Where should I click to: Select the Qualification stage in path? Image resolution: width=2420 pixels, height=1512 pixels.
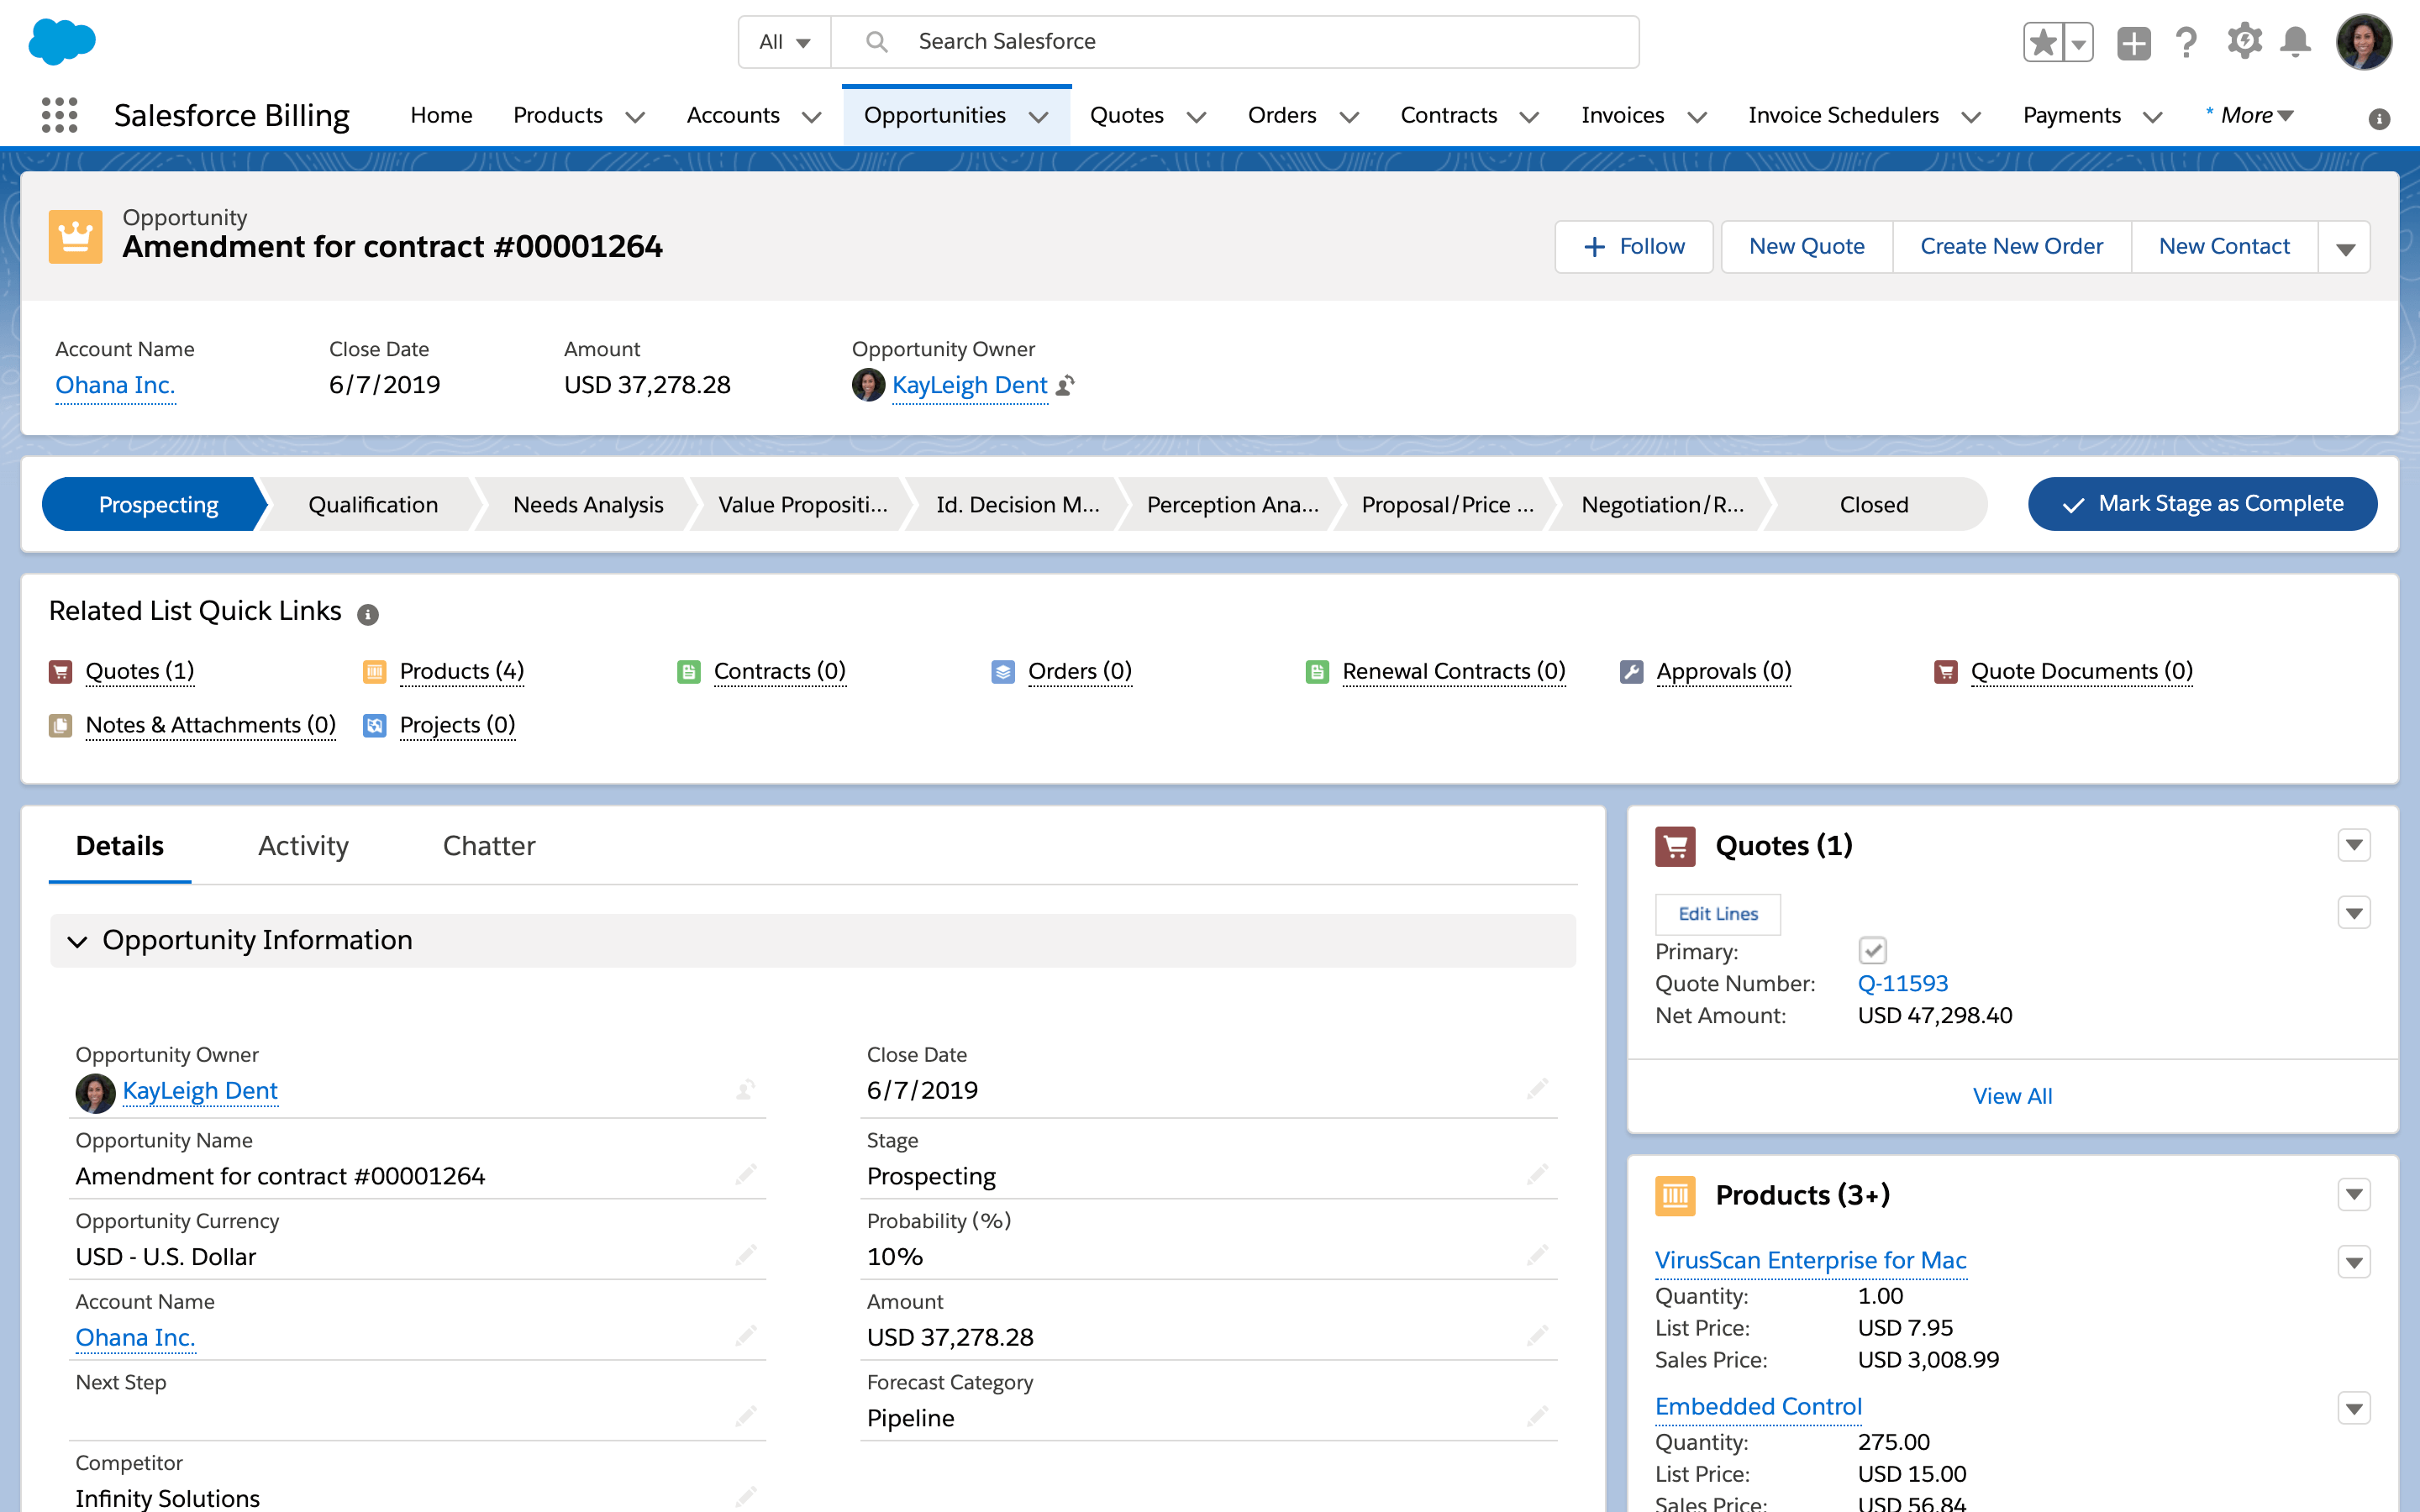point(372,505)
